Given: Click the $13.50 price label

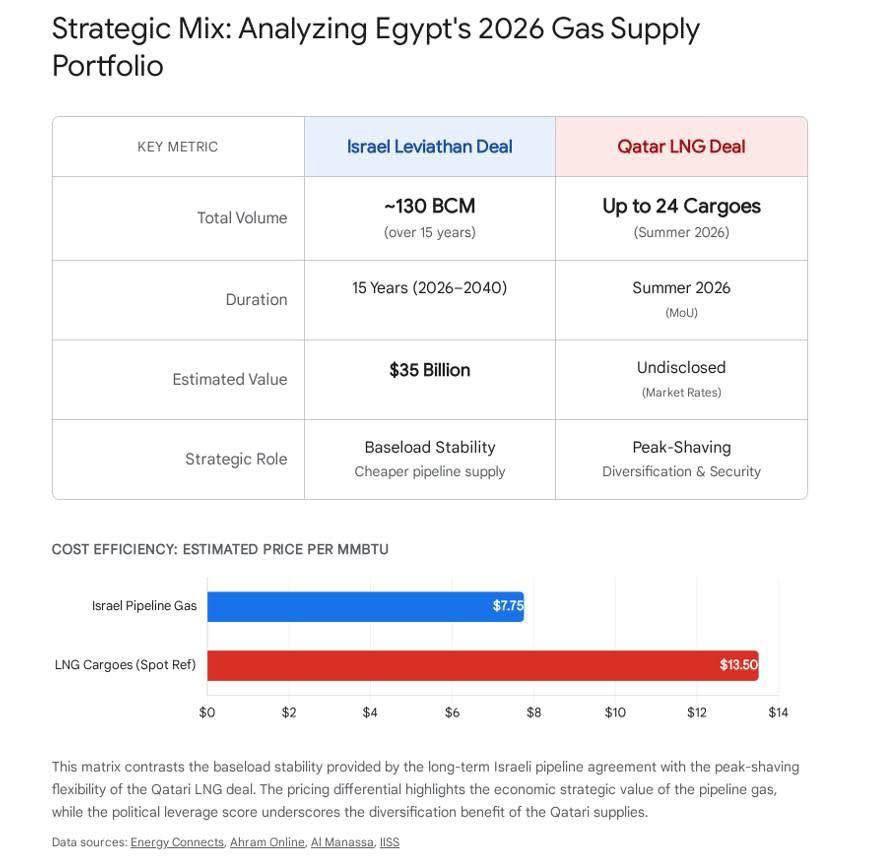Looking at the screenshot, I should pos(738,665).
